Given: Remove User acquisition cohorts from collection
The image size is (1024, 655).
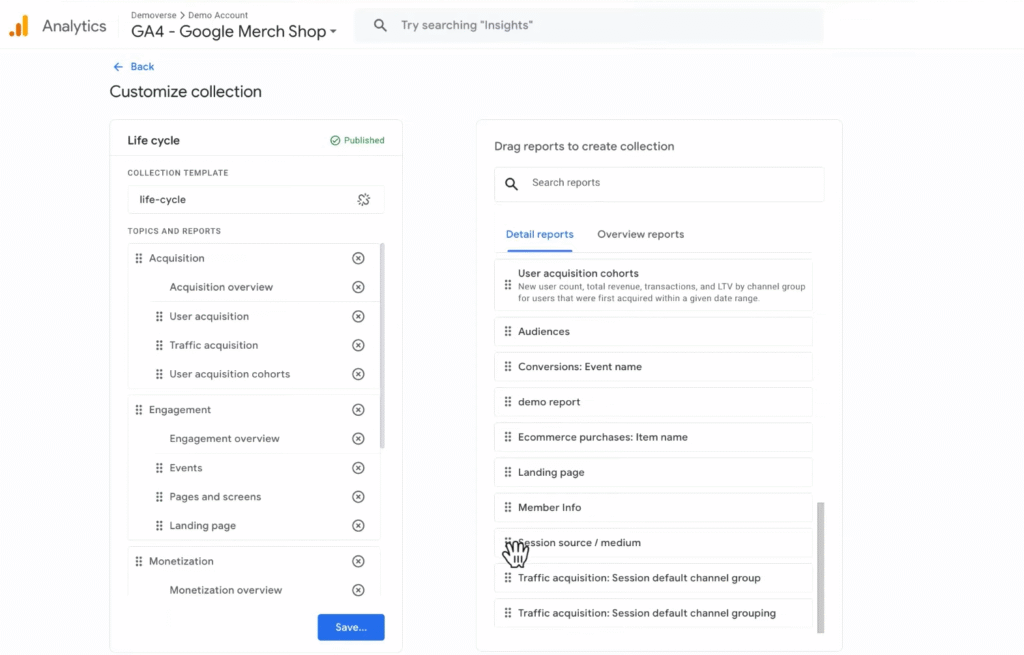Looking at the screenshot, I should click(358, 374).
